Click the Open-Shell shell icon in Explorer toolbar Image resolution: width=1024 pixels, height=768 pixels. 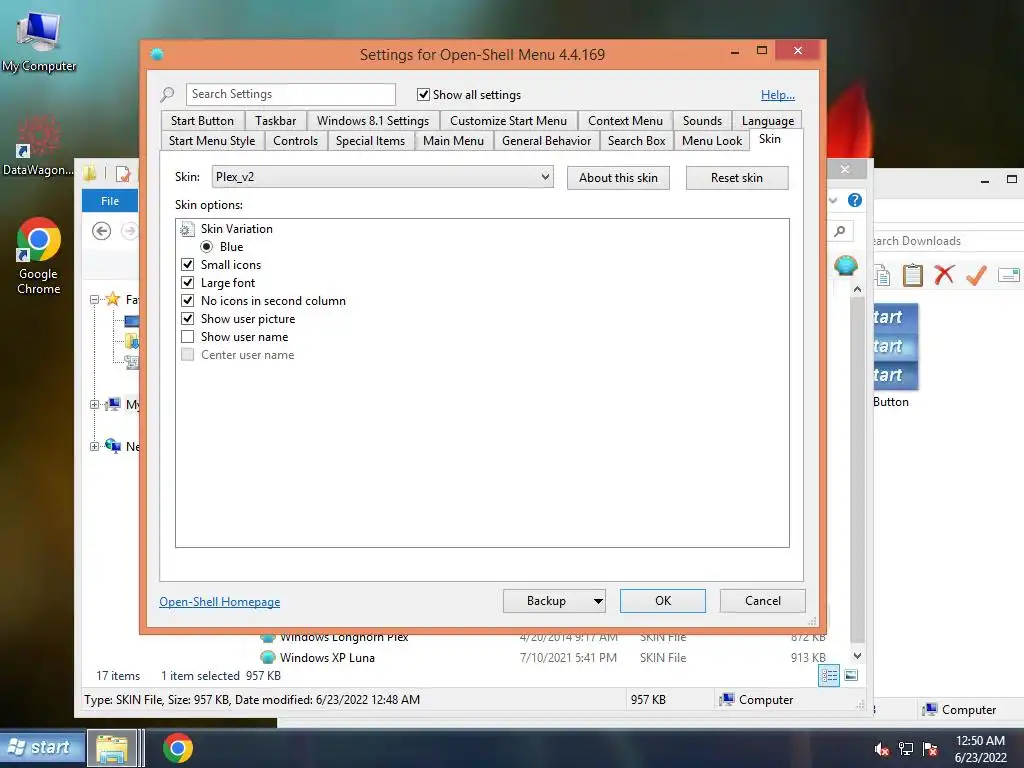(x=846, y=265)
